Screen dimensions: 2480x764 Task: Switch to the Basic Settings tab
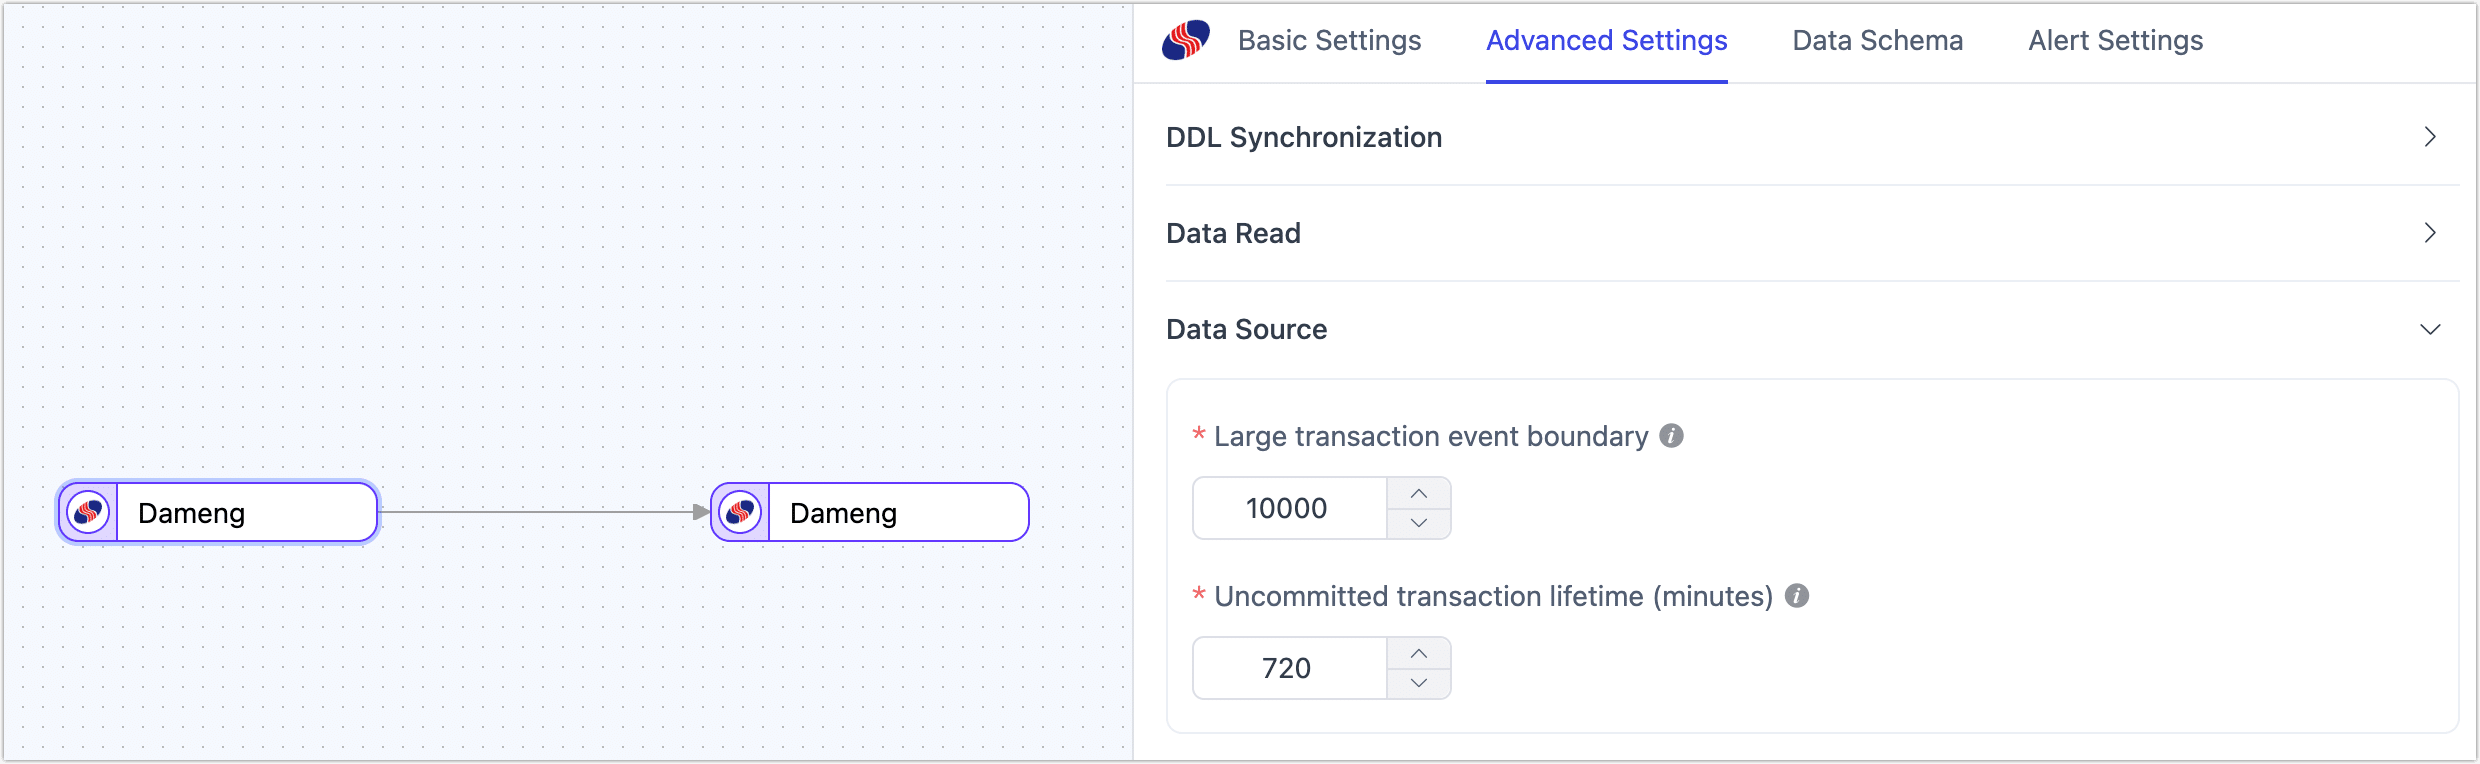click(x=1330, y=40)
